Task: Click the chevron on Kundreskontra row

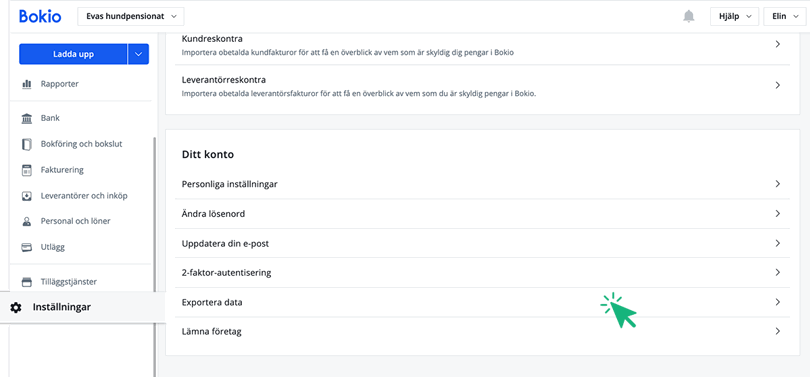Action: (777, 45)
